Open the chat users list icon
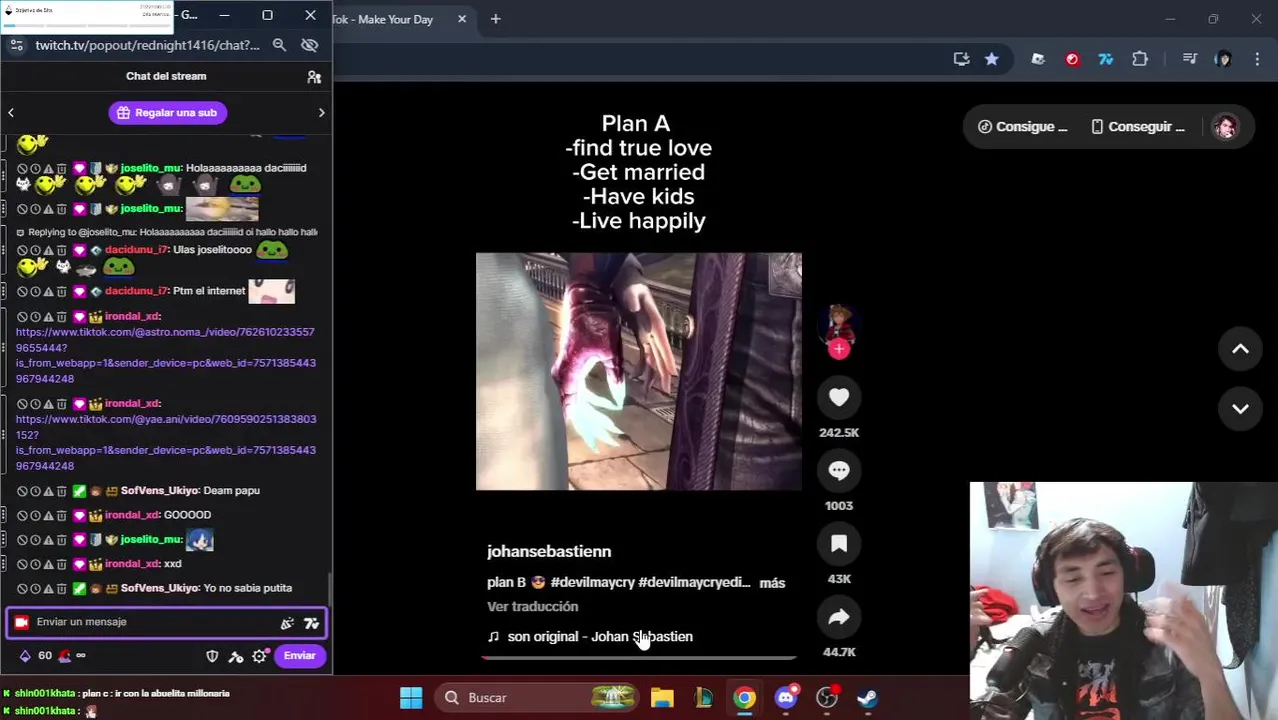The height and width of the screenshot is (720, 1278). [314, 76]
